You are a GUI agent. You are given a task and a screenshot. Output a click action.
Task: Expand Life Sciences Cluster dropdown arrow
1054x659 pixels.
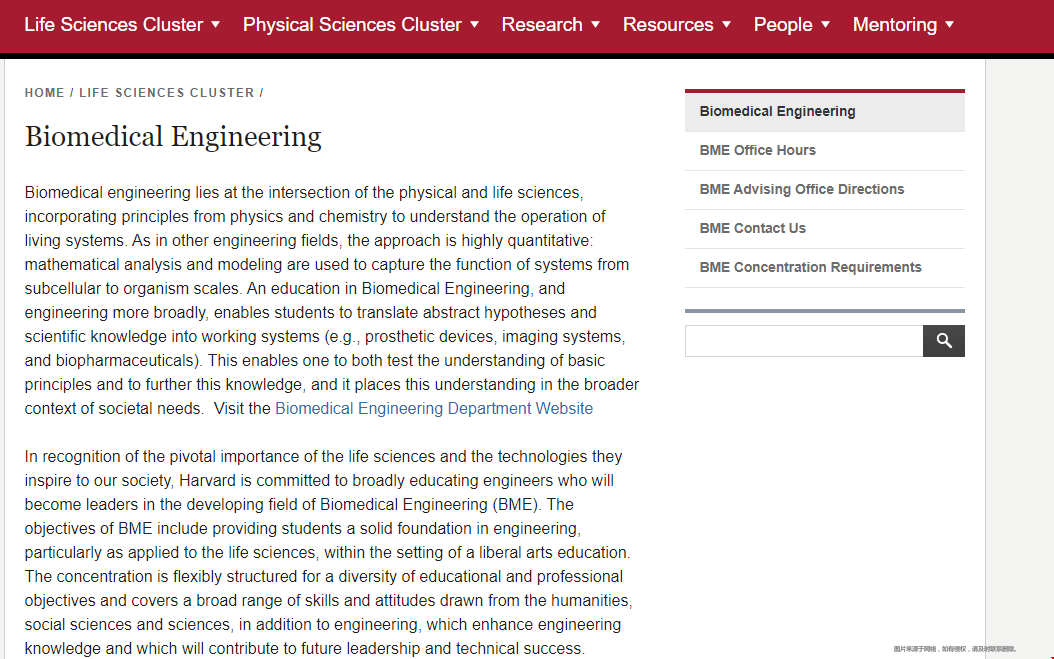click(x=216, y=25)
